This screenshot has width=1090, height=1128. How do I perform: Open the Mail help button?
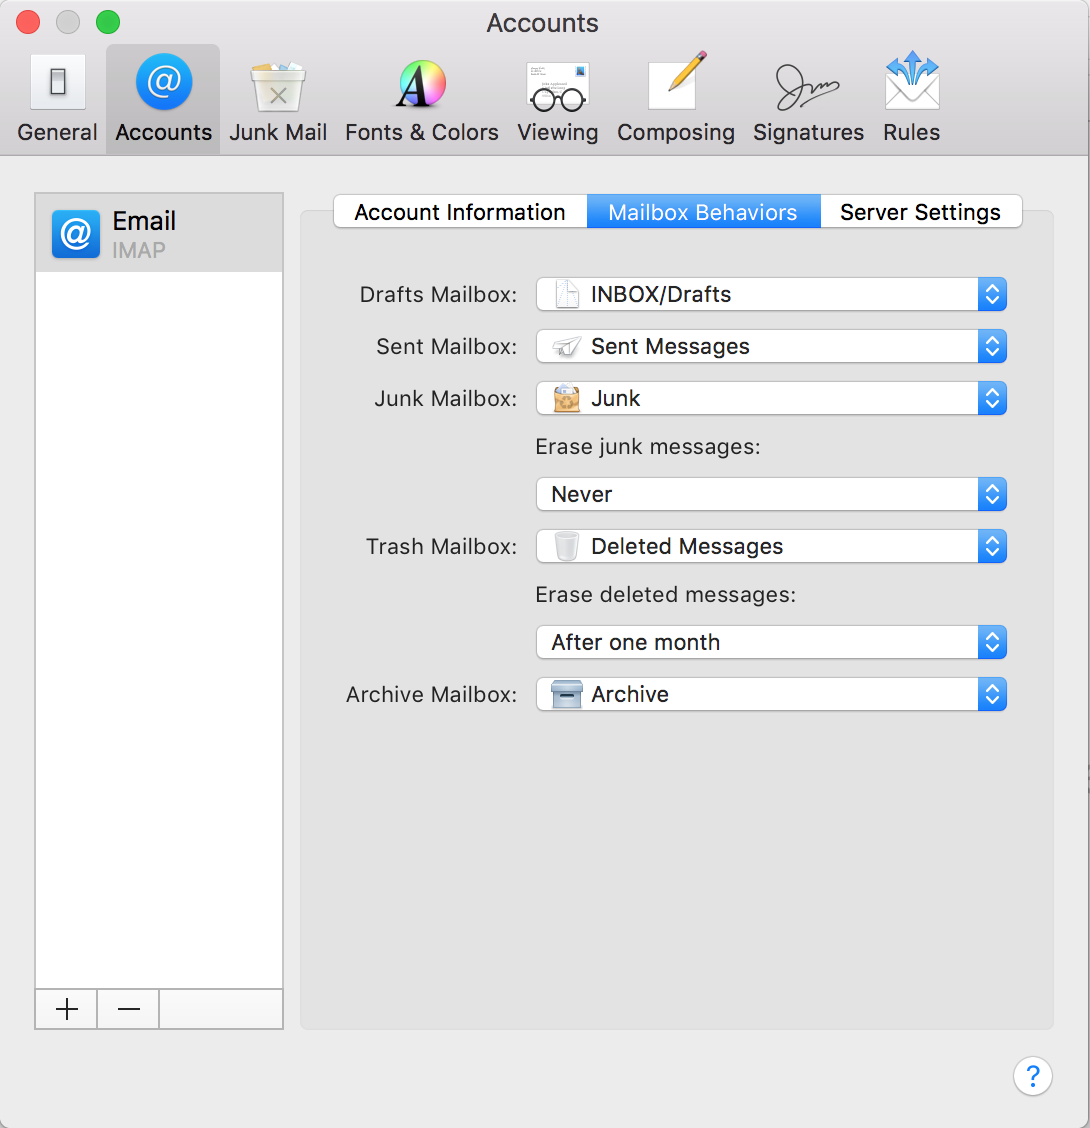tap(1032, 1076)
